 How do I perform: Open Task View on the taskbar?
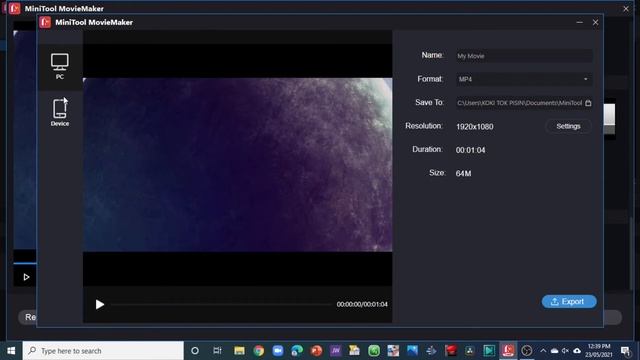coord(217,351)
